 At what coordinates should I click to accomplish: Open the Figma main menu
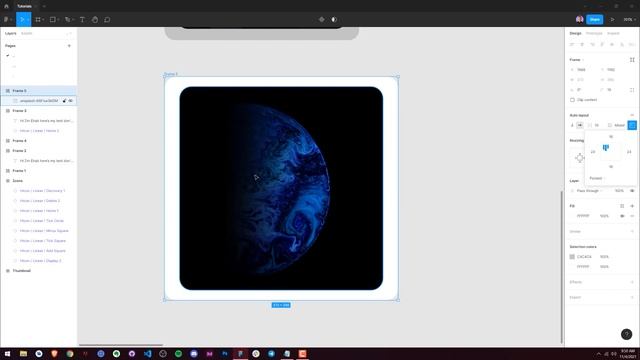coord(6,19)
